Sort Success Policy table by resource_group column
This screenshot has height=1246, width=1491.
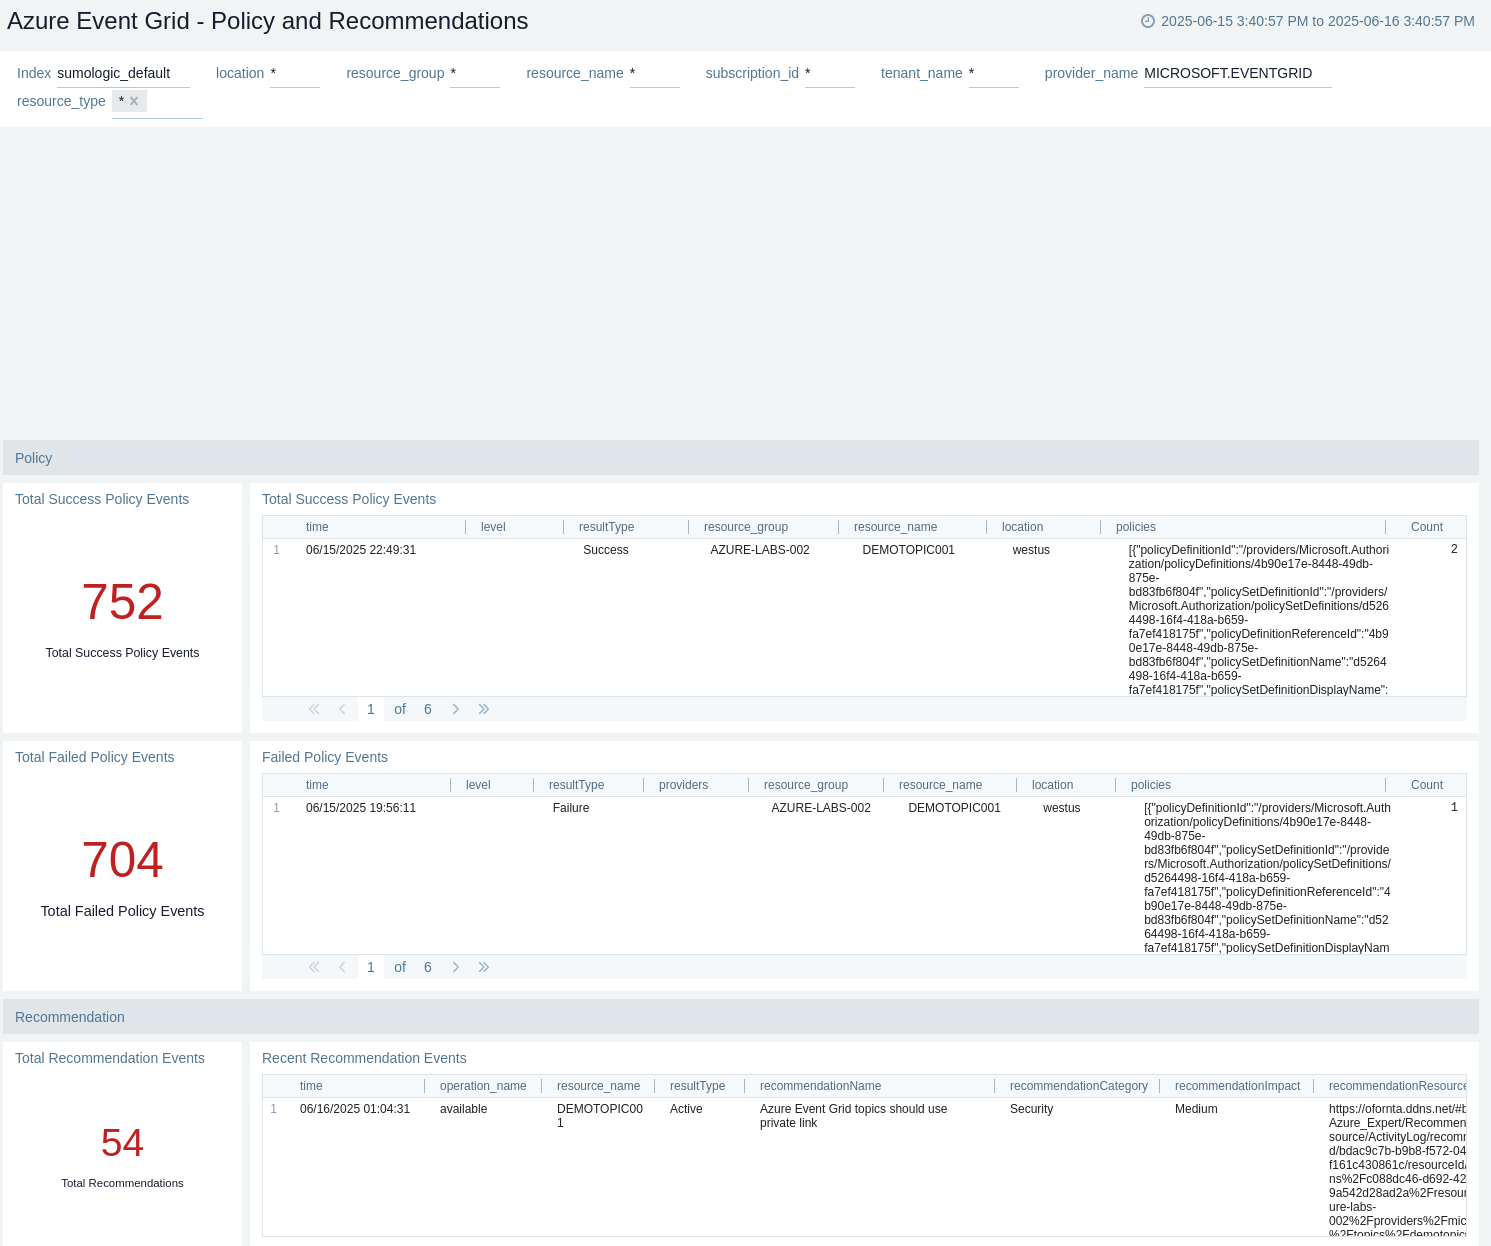[746, 527]
